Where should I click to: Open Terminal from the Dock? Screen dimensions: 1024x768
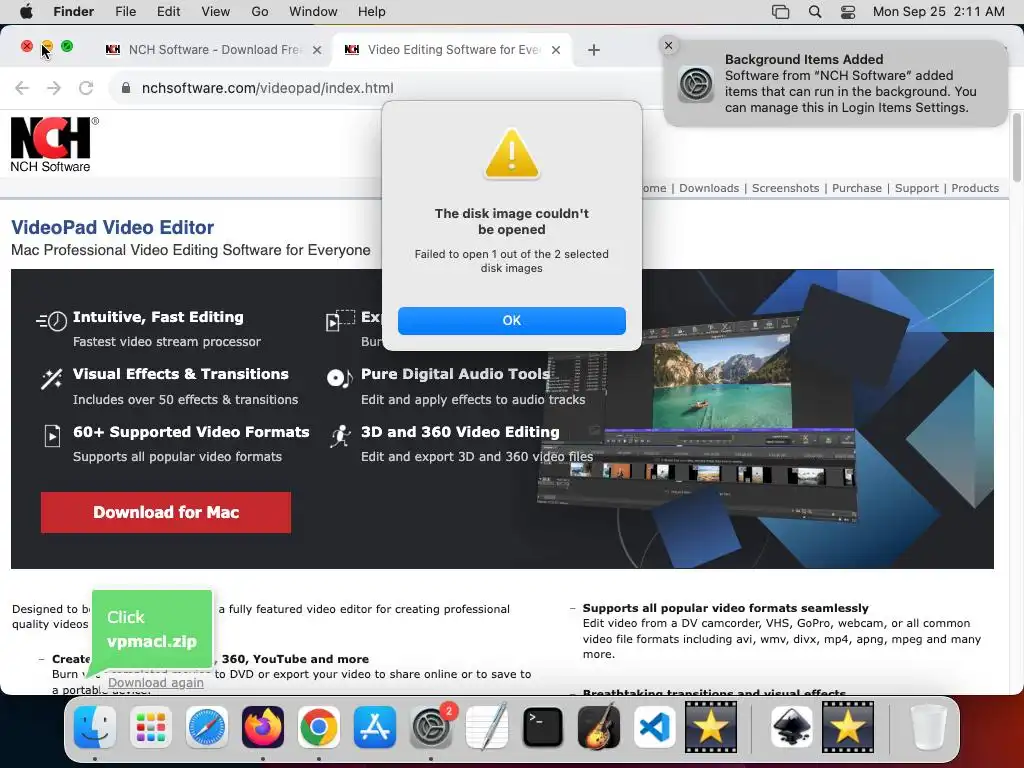click(543, 727)
